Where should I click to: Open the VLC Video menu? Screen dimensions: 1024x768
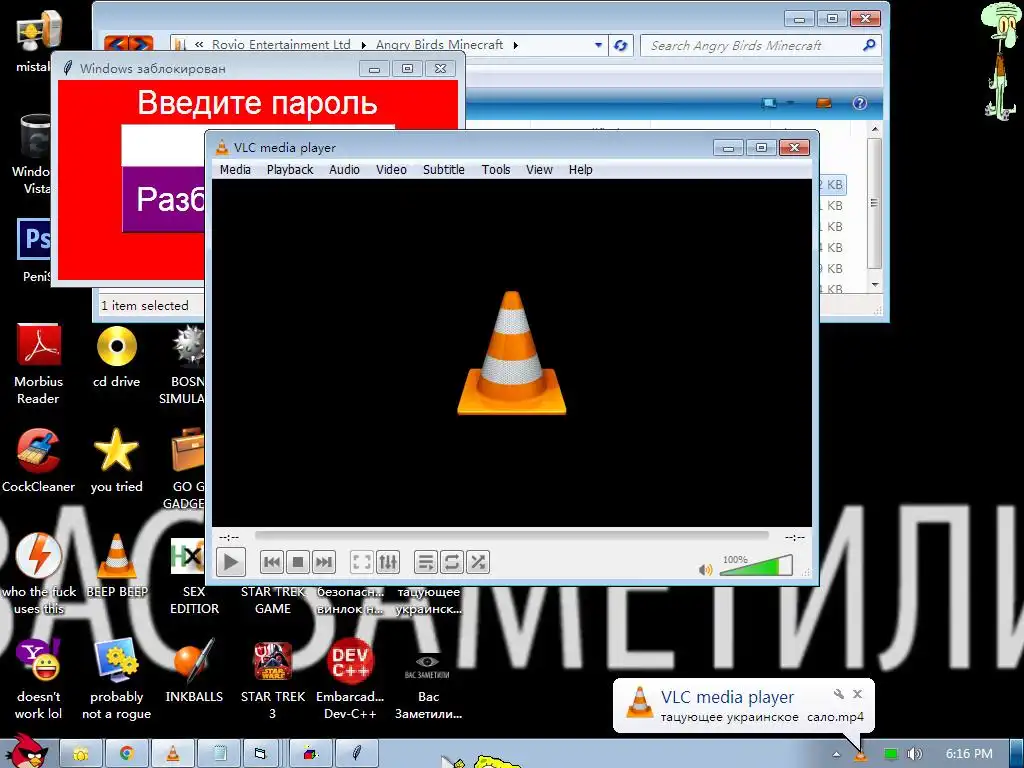point(391,170)
